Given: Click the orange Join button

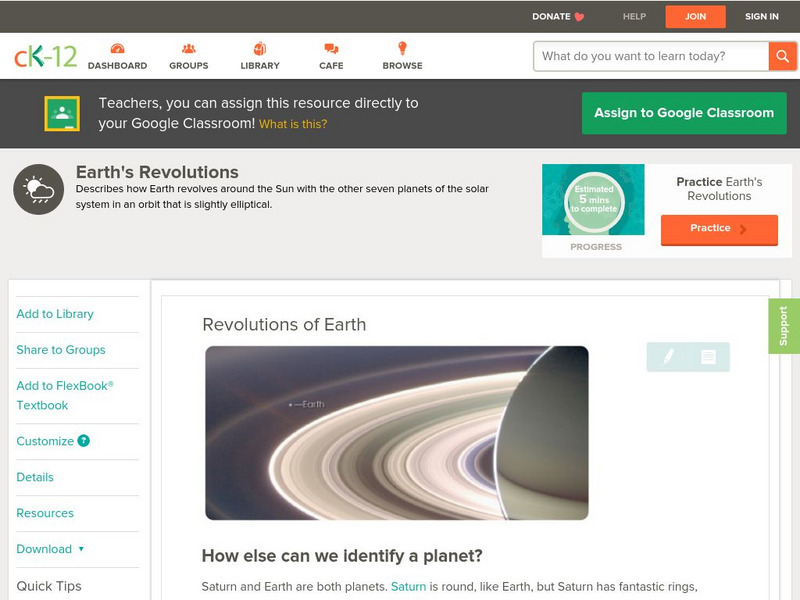Looking at the screenshot, I should (695, 16).
